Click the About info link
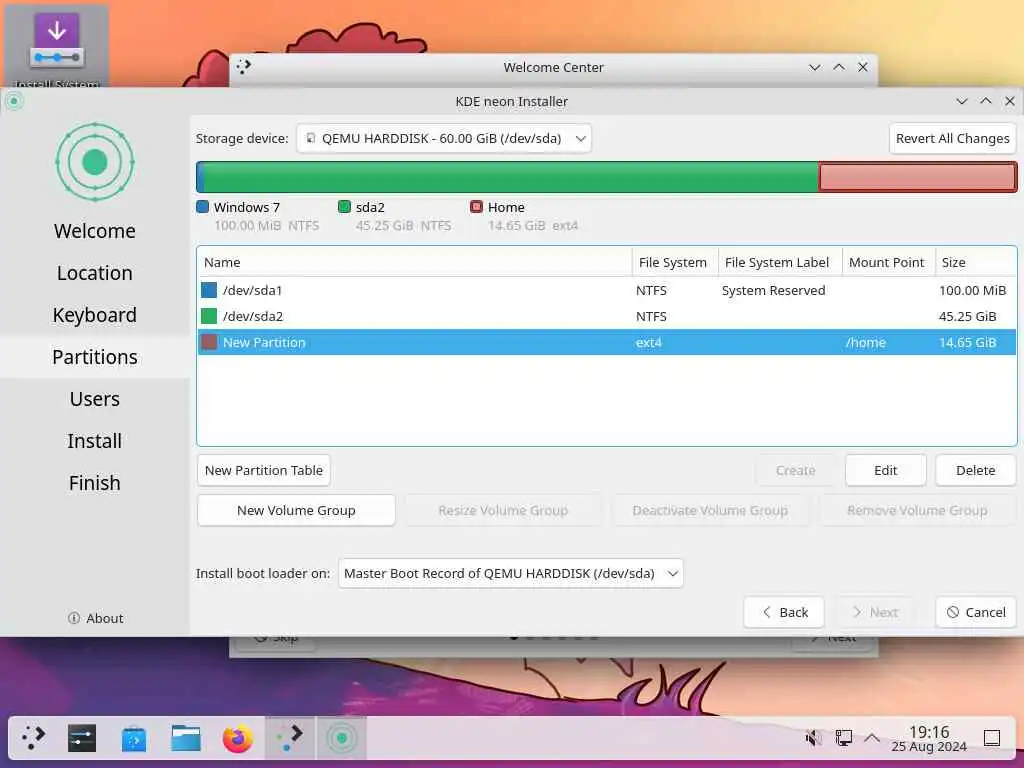The height and width of the screenshot is (768, 1024). click(95, 618)
